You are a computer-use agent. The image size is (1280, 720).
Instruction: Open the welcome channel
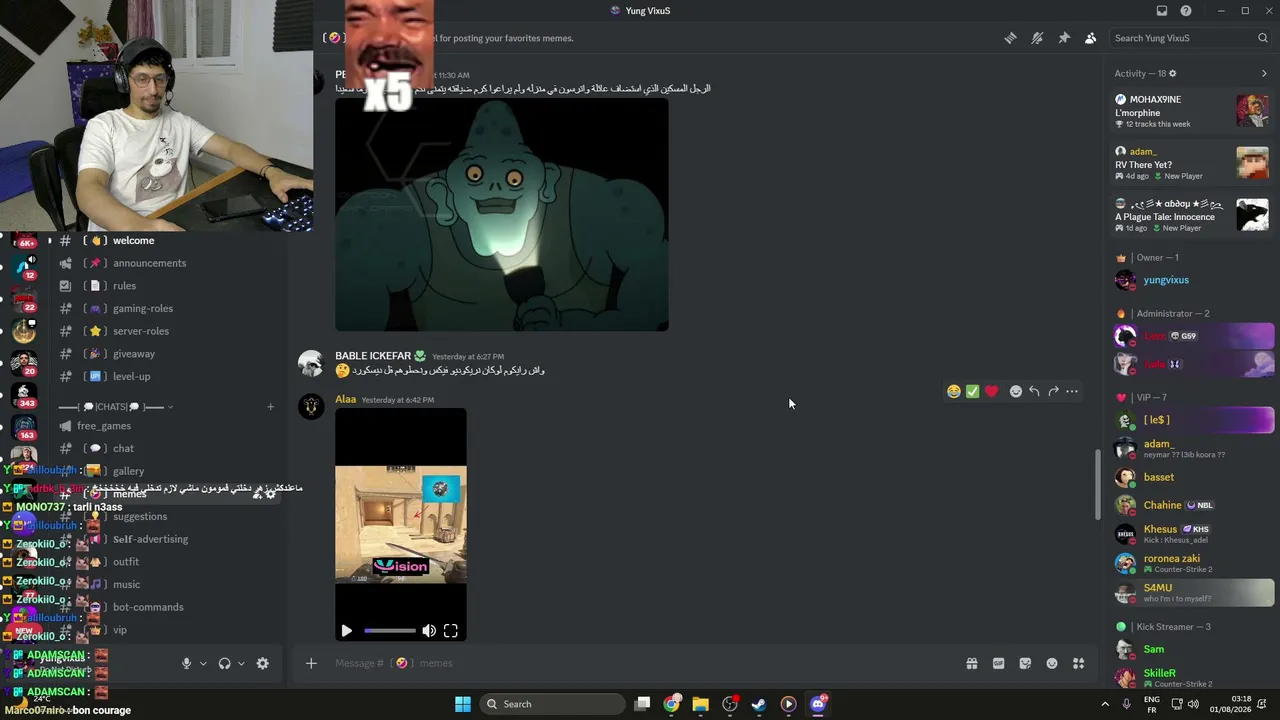166,241
